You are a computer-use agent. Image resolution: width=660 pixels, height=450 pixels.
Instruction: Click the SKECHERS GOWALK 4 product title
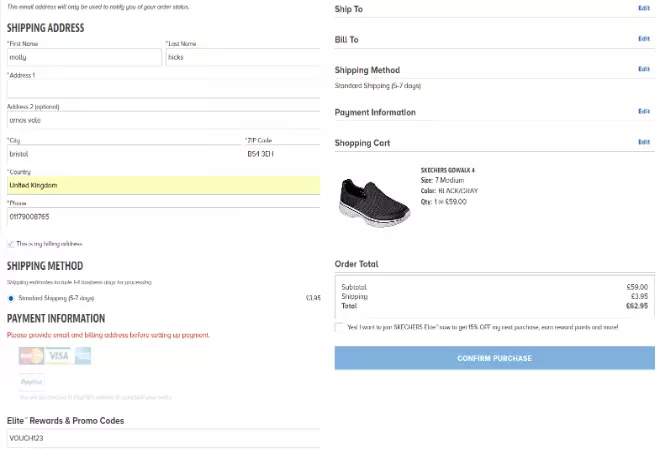(x=447, y=170)
